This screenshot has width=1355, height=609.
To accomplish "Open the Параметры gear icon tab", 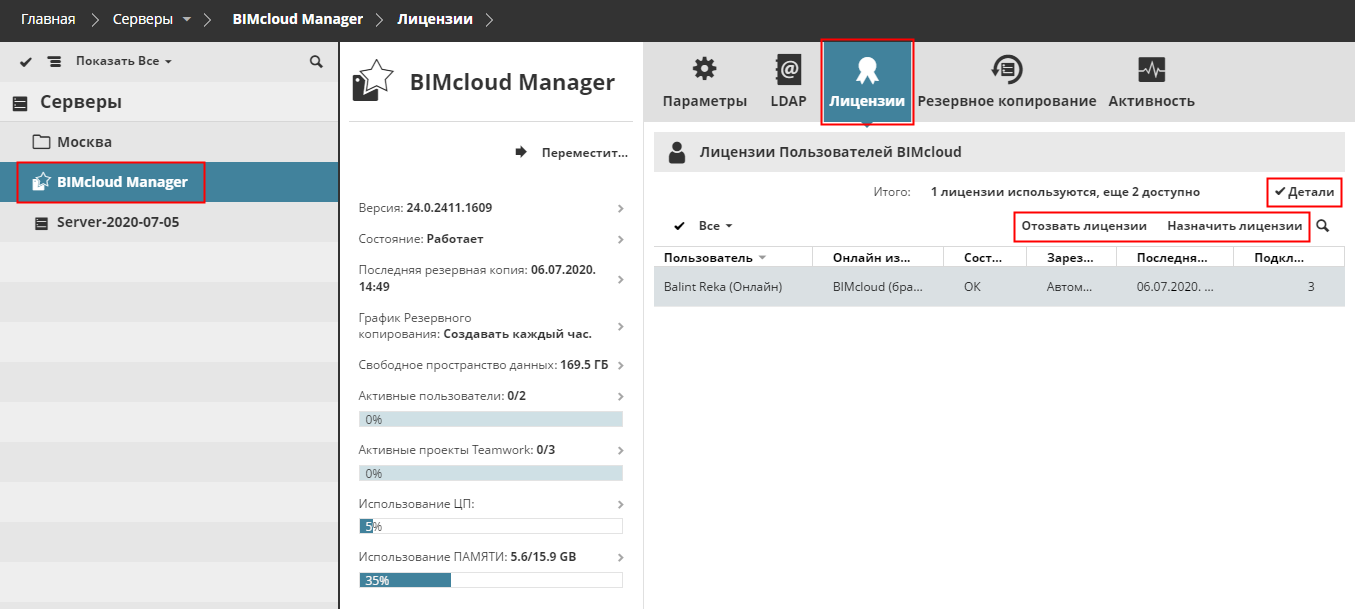I will point(704,70).
